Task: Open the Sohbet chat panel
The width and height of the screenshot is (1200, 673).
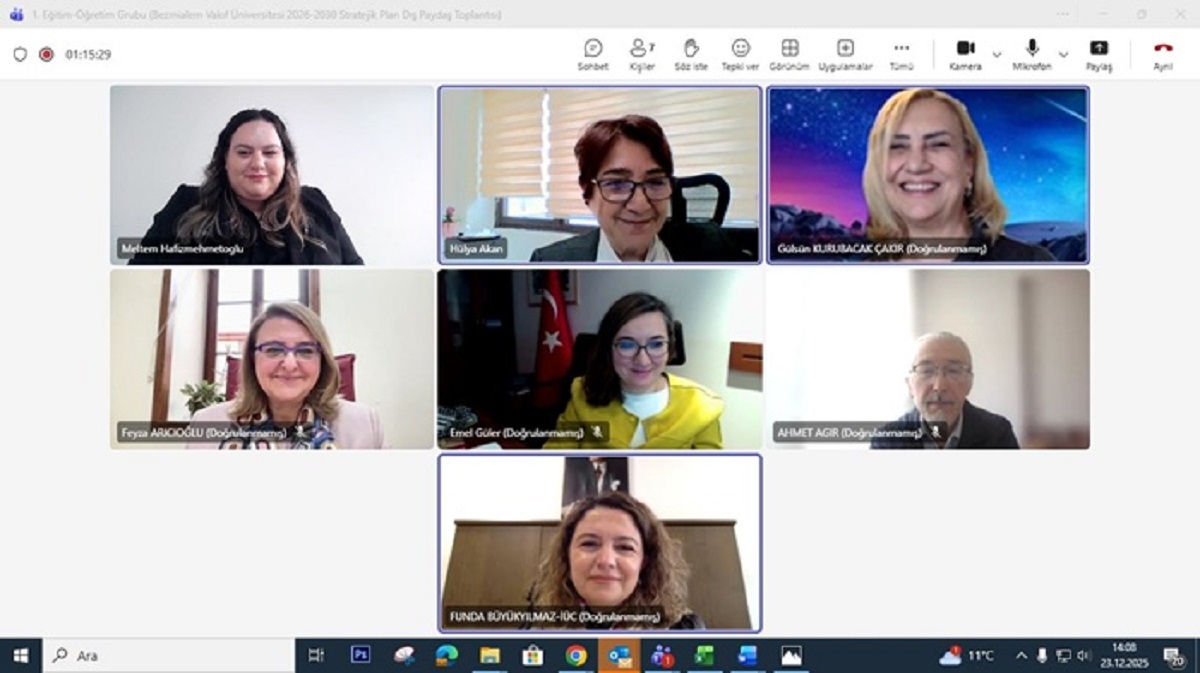Action: pyautogui.click(x=593, y=53)
